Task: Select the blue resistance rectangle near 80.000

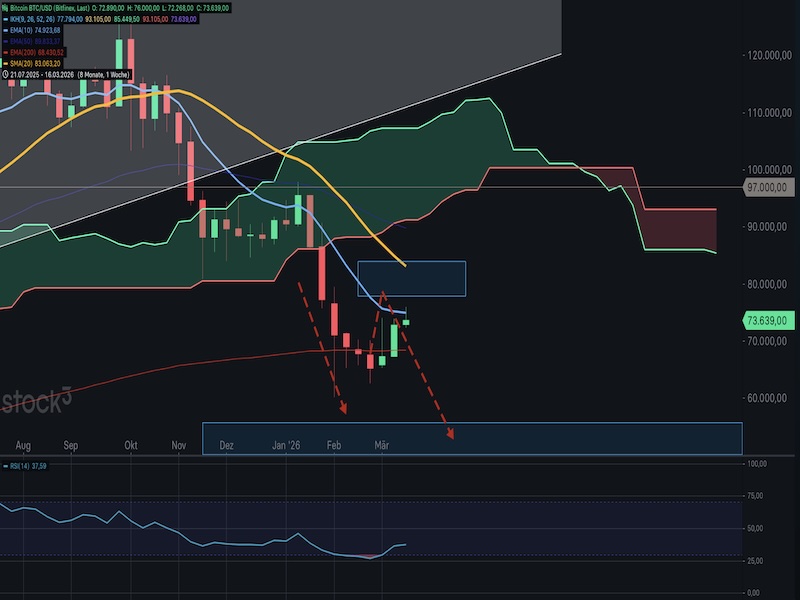Action: coord(412,279)
